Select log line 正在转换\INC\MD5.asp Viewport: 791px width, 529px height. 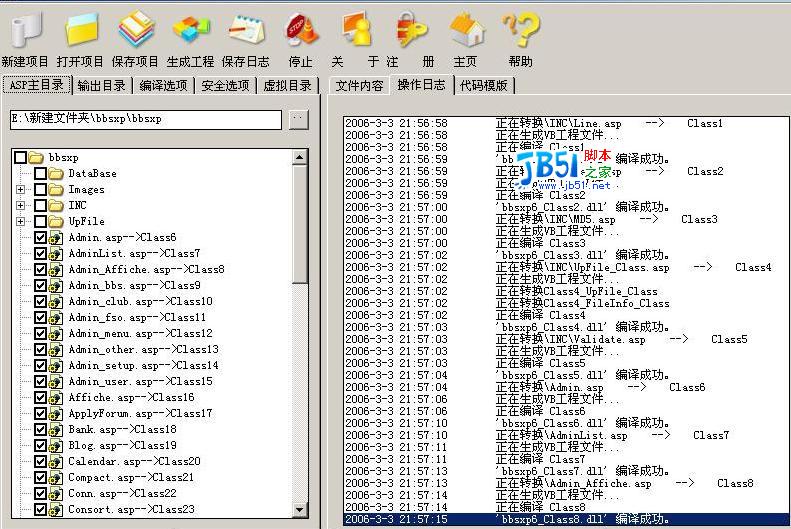(566, 219)
